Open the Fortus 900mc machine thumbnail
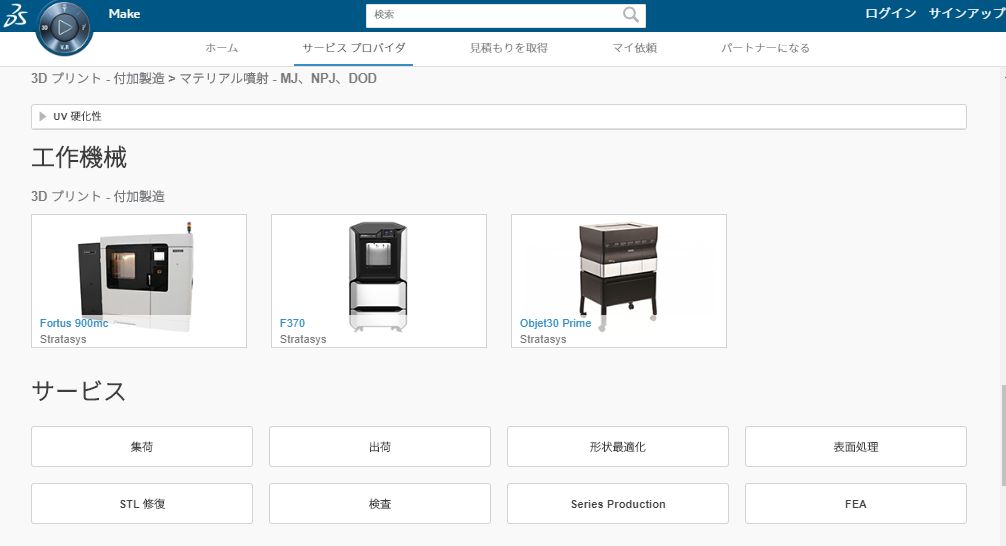 point(139,281)
